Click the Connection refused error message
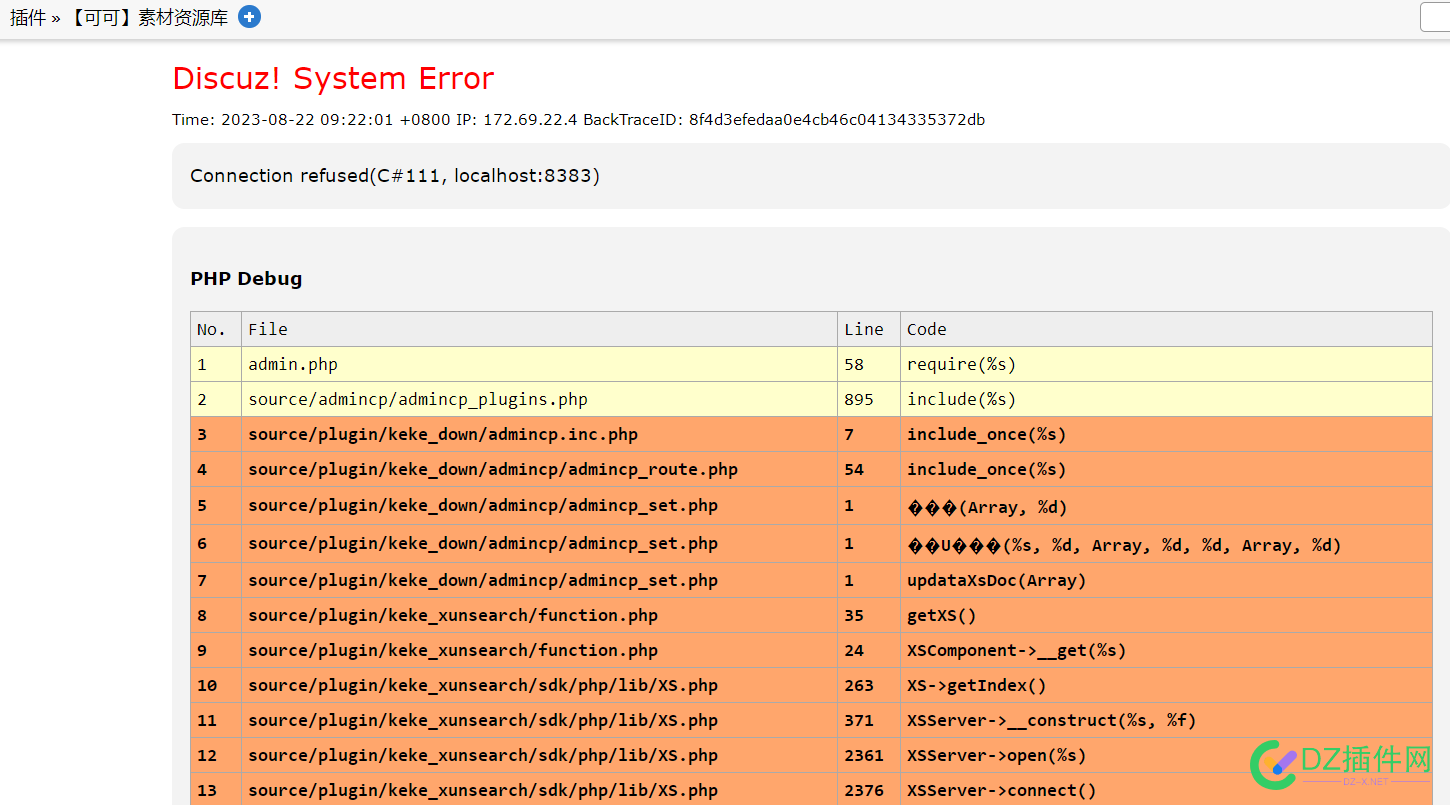 point(395,176)
